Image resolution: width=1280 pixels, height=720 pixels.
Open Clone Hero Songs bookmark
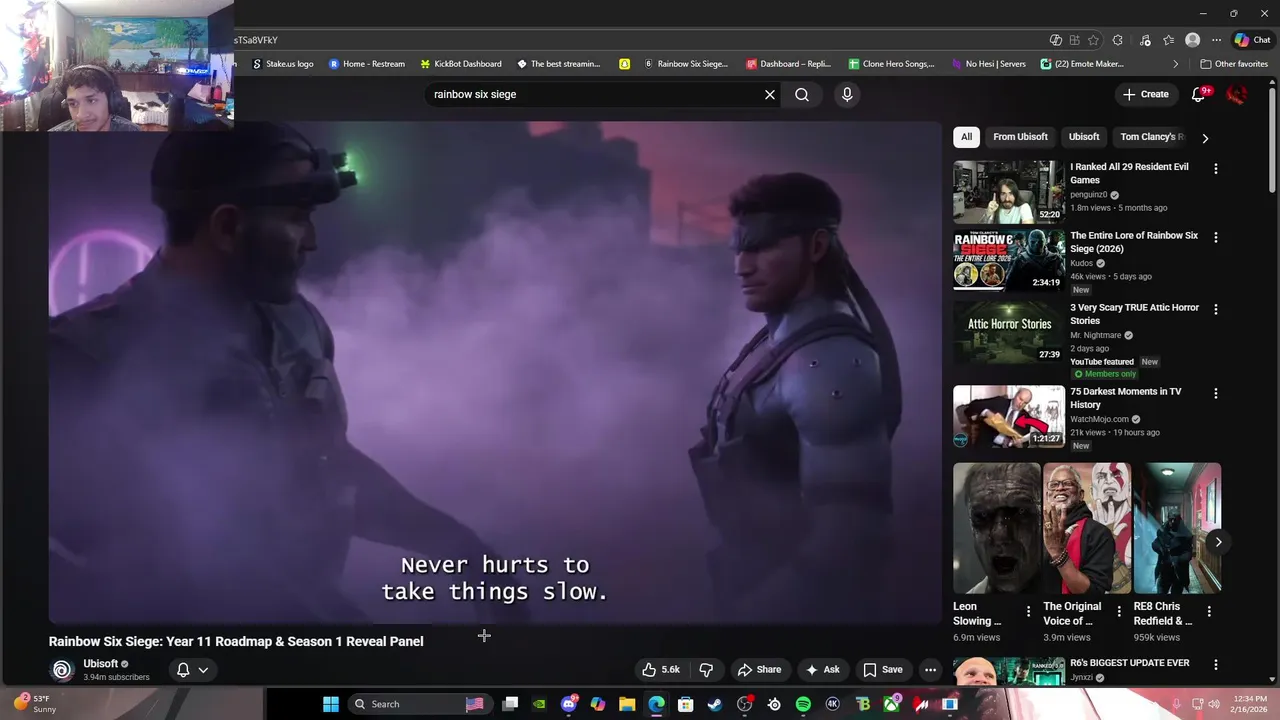click(892, 64)
